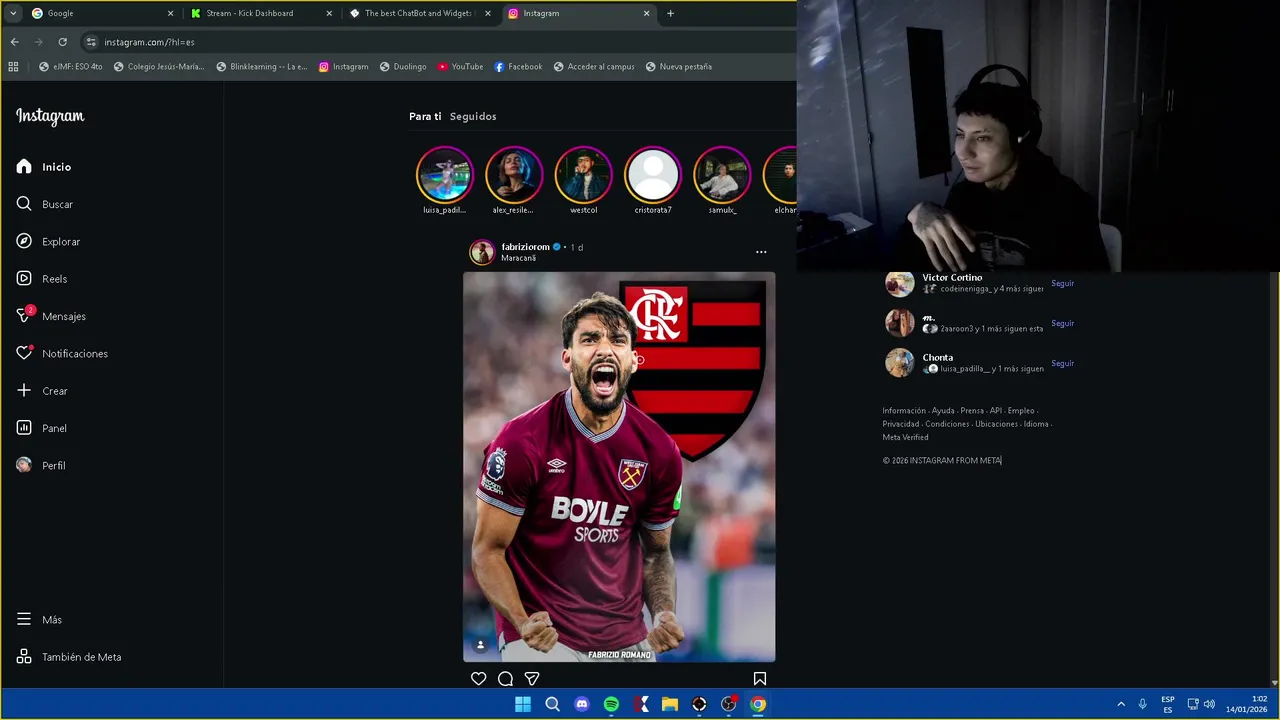
Task: View luisa_padil story
Action: coord(444,175)
